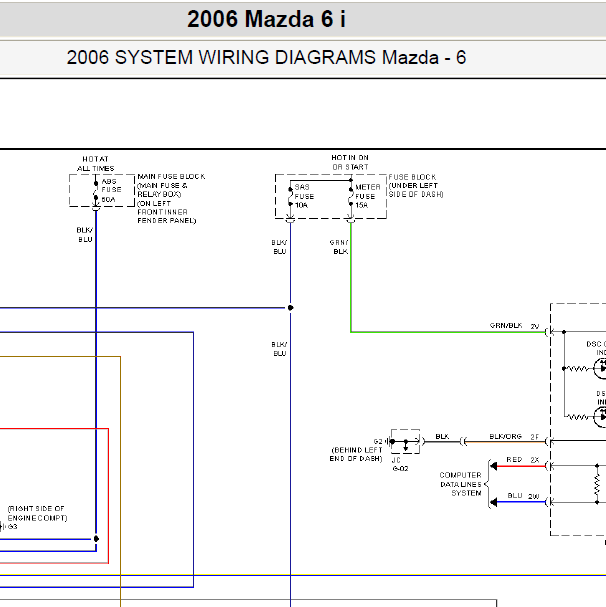Click the 'G3' ground label
The height and width of the screenshot is (607, 606).
click(12, 526)
